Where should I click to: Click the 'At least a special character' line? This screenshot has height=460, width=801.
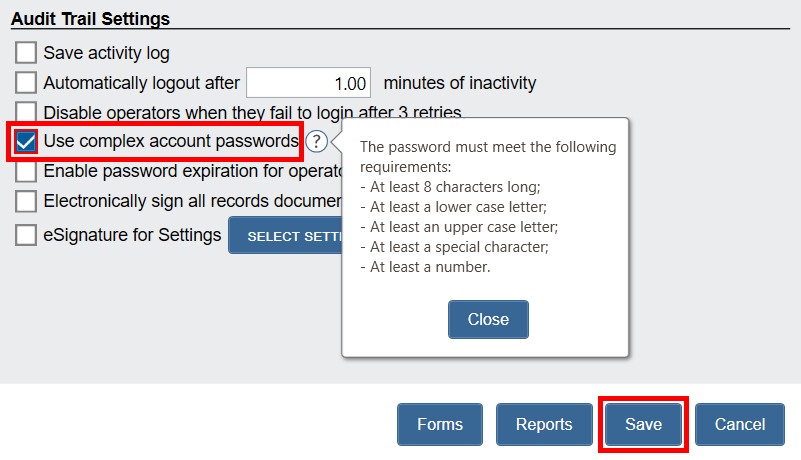pyautogui.click(x=454, y=247)
